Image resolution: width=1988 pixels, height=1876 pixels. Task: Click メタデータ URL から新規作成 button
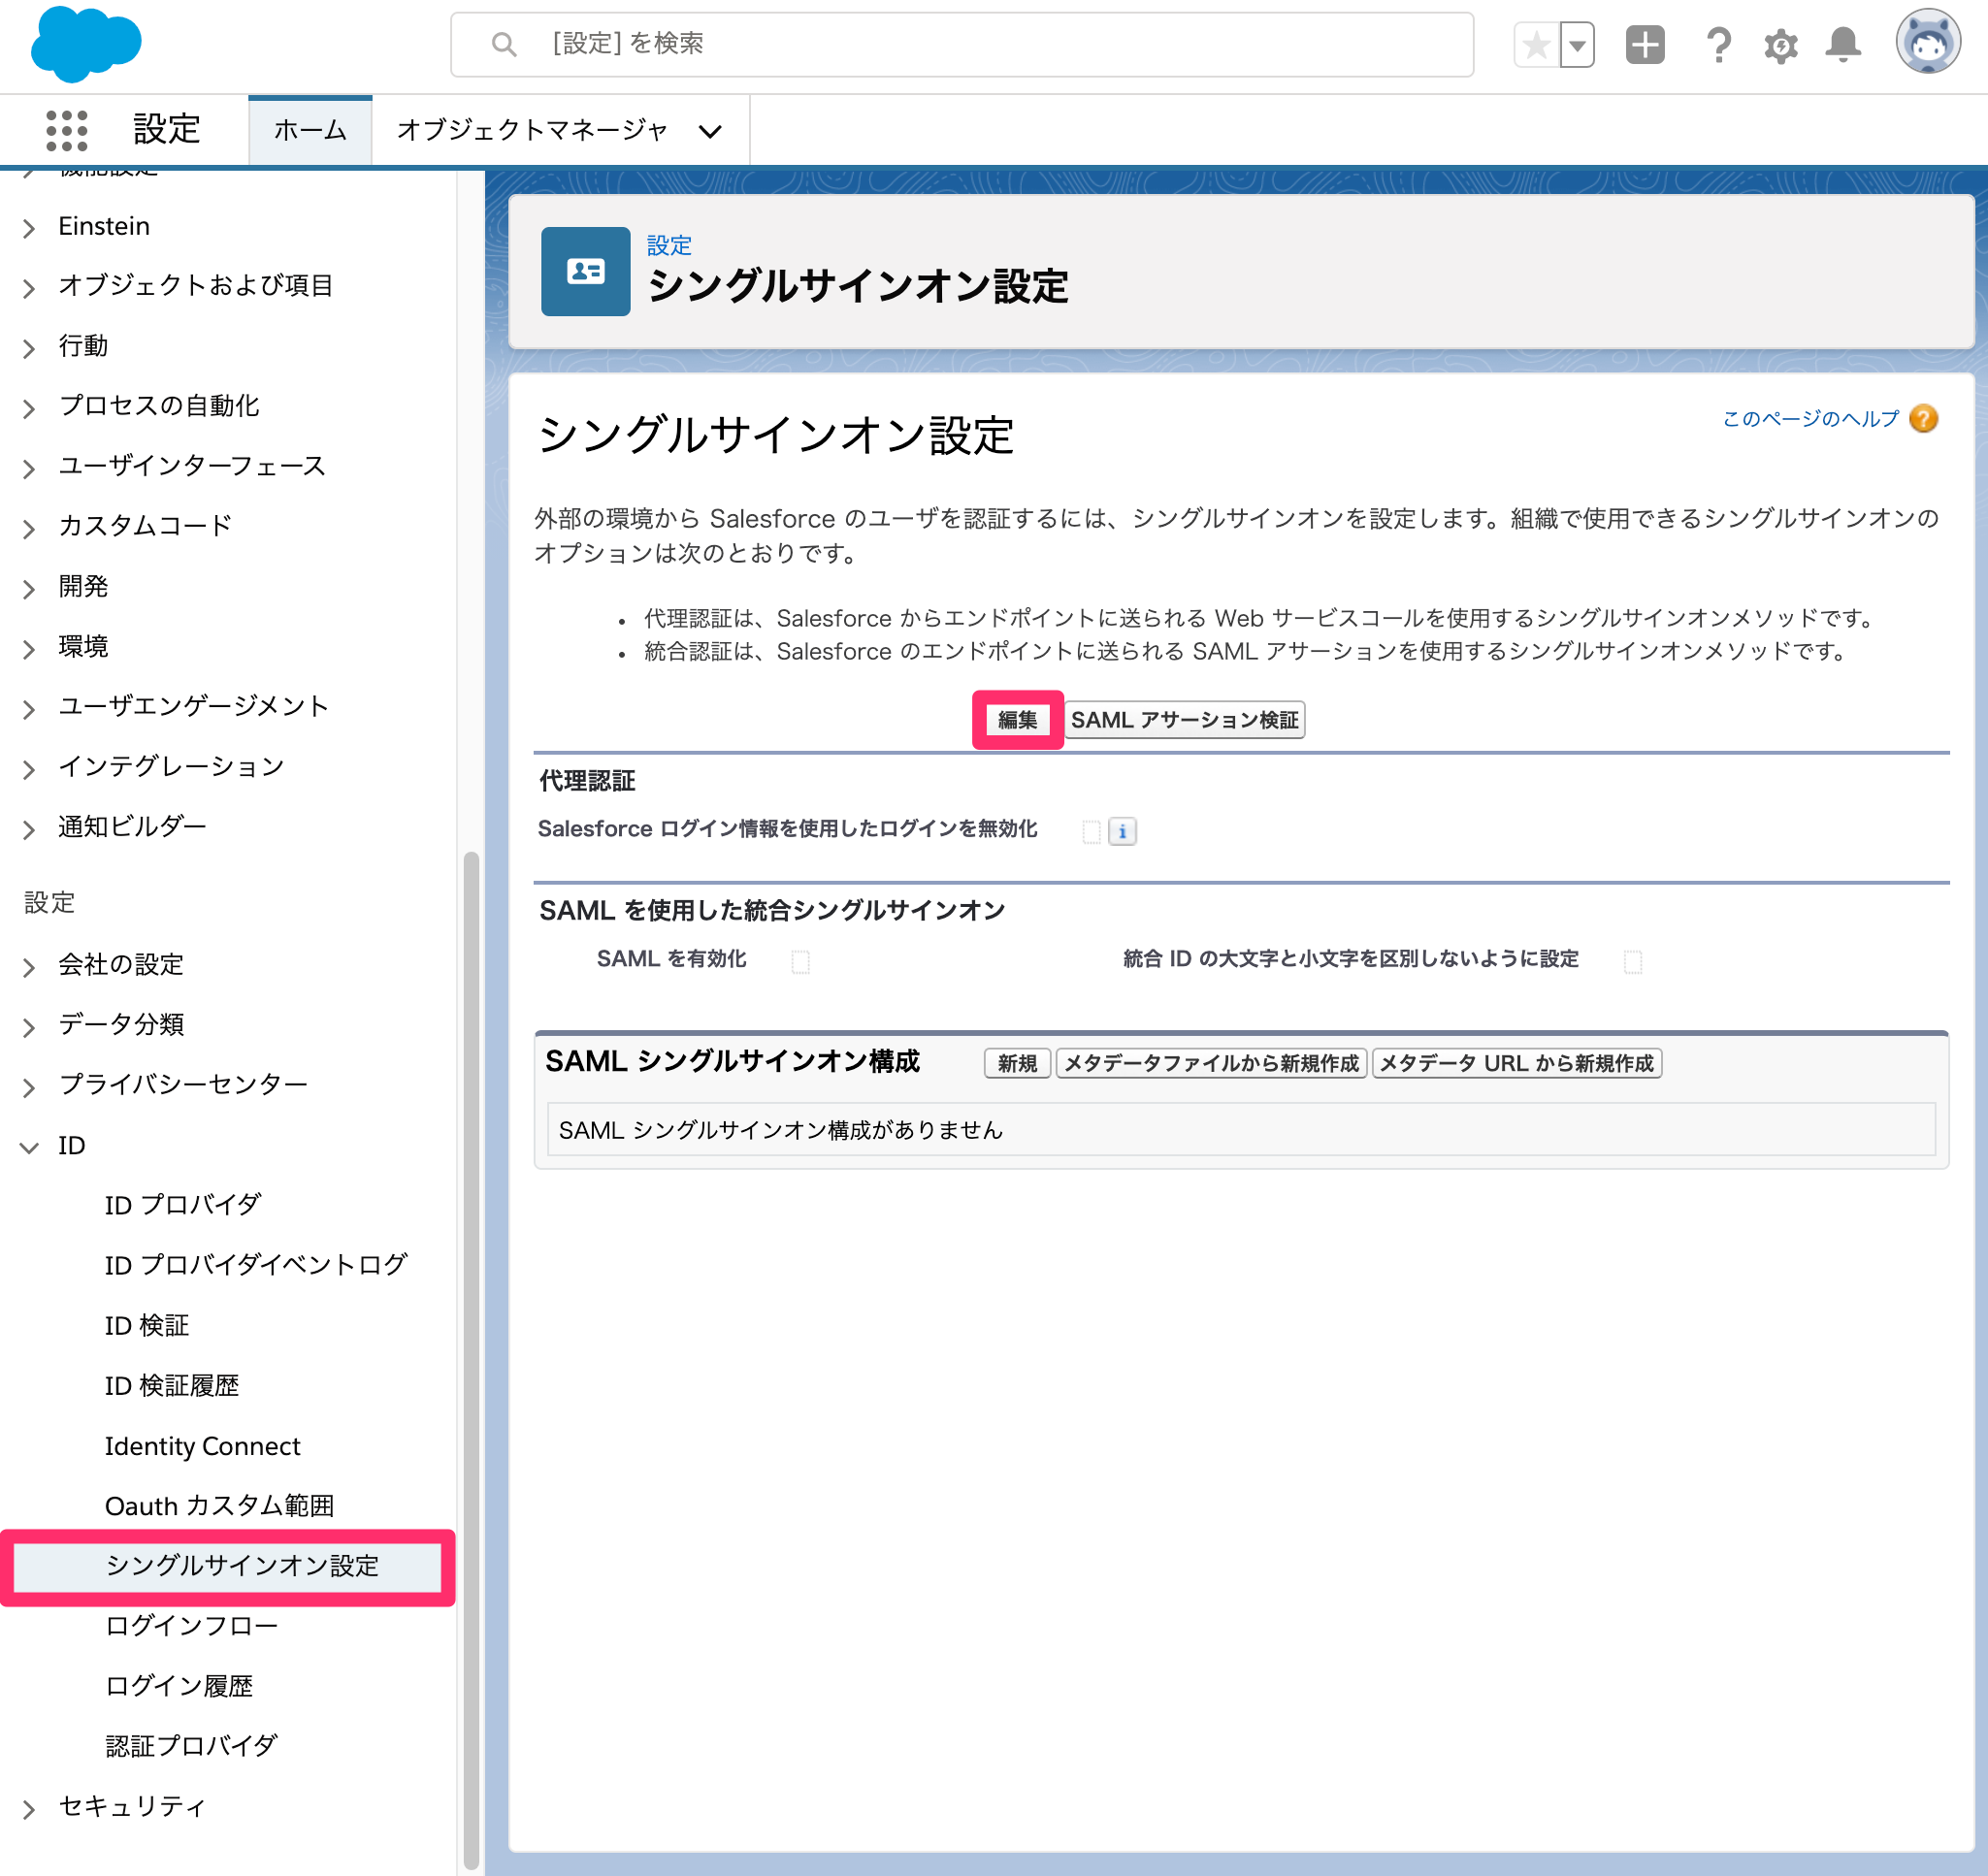click(x=1516, y=1063)
